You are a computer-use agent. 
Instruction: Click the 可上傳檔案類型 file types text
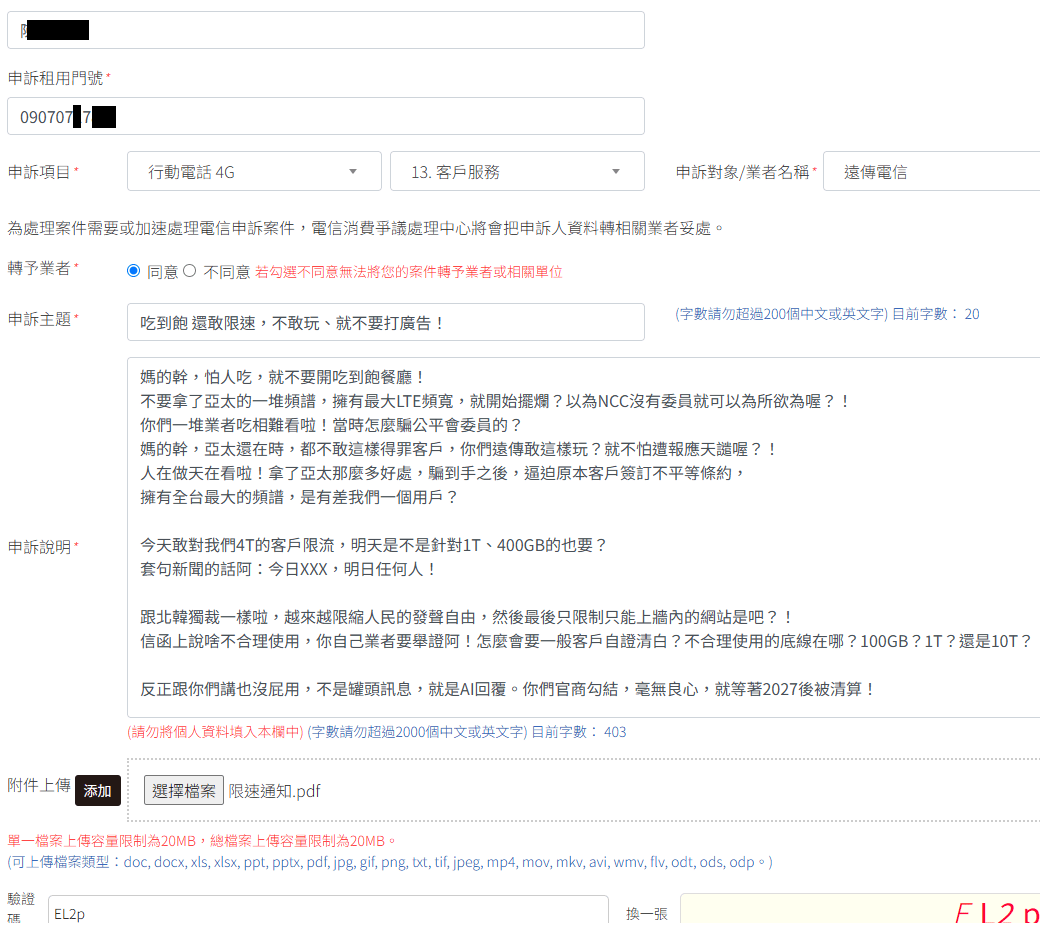coord(390,862)
